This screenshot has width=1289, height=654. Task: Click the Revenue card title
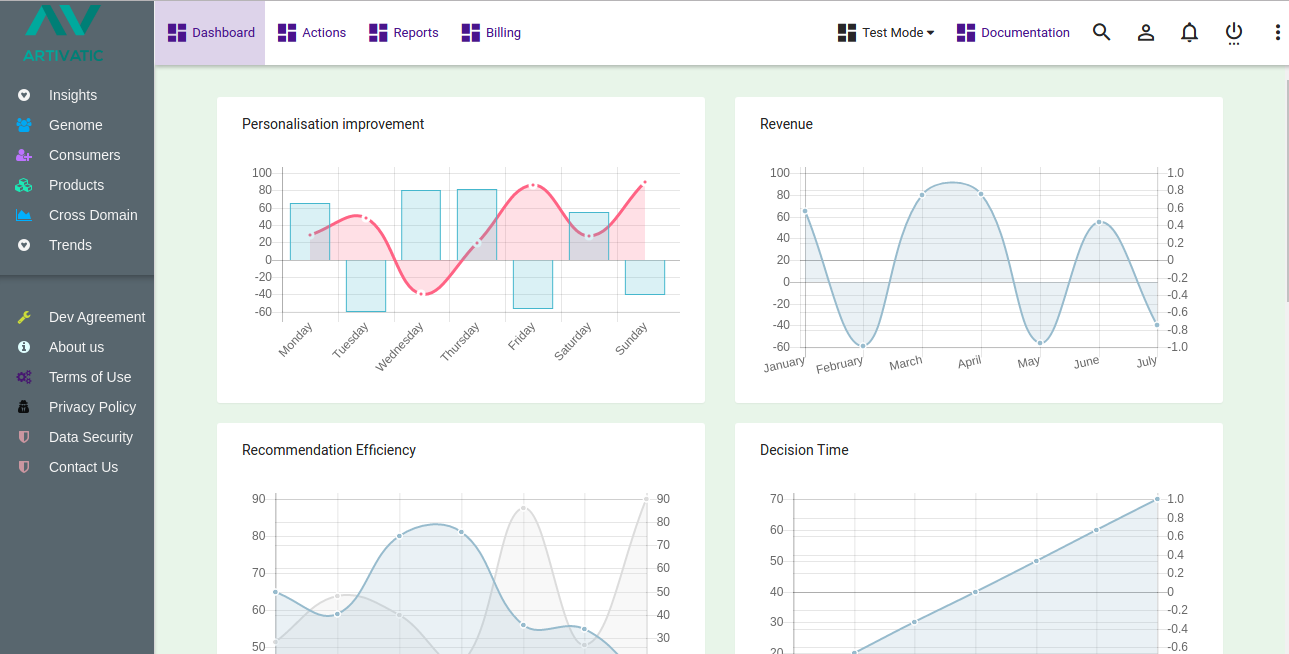[786, 124]
